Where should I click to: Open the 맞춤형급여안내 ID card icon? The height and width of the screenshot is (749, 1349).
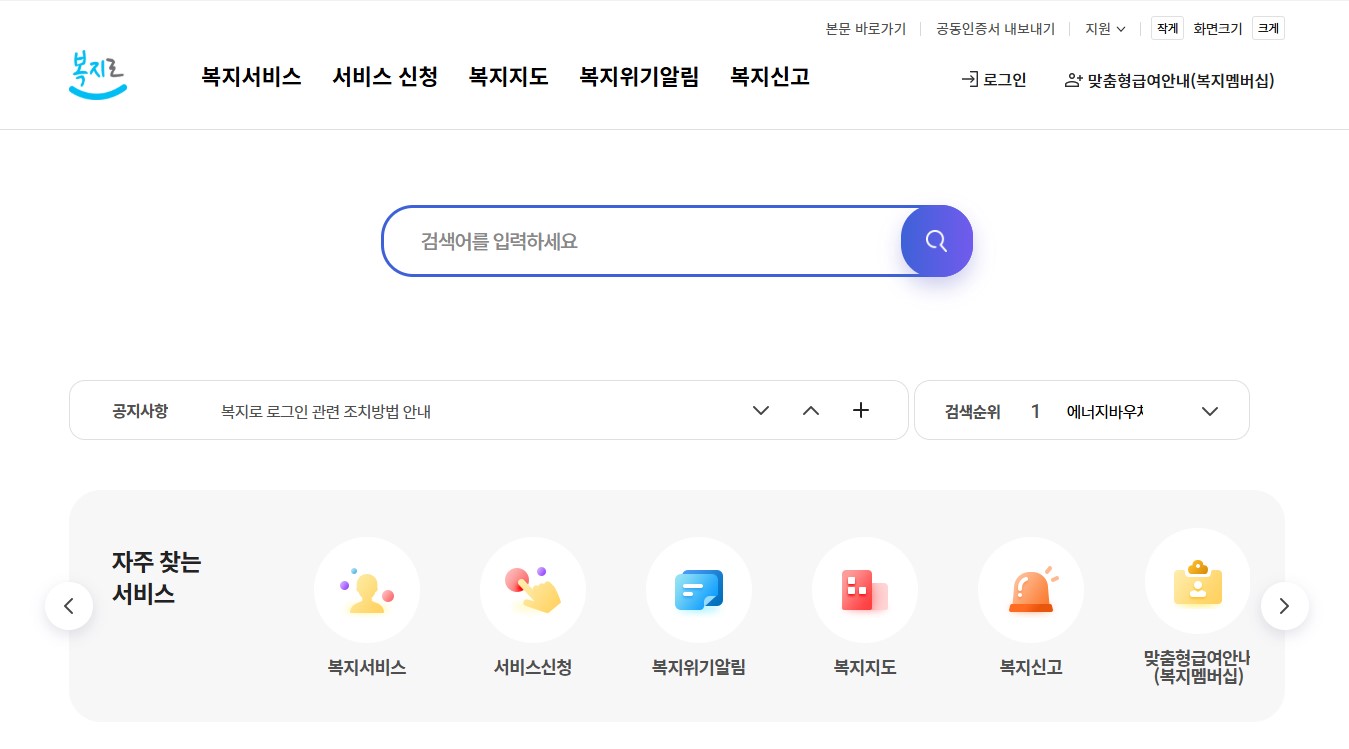pos(1197,581)
